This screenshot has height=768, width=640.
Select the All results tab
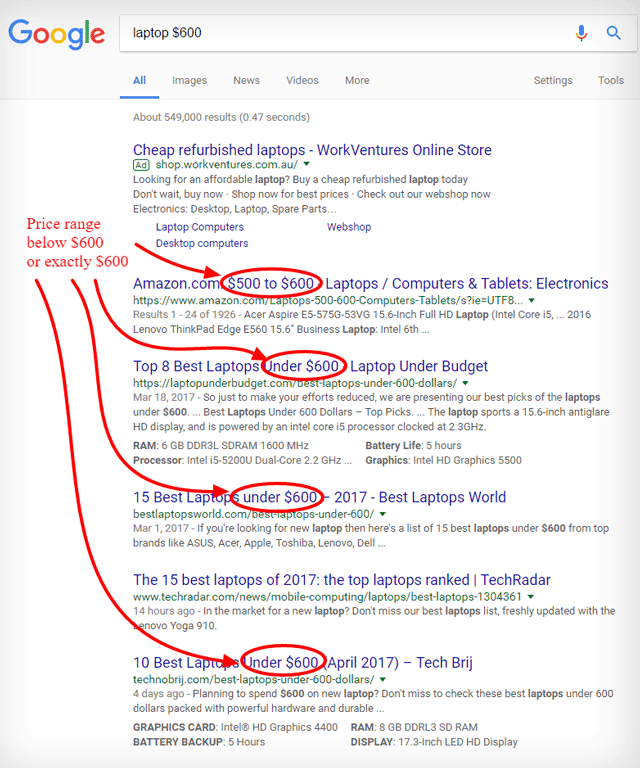pos(140,80)
